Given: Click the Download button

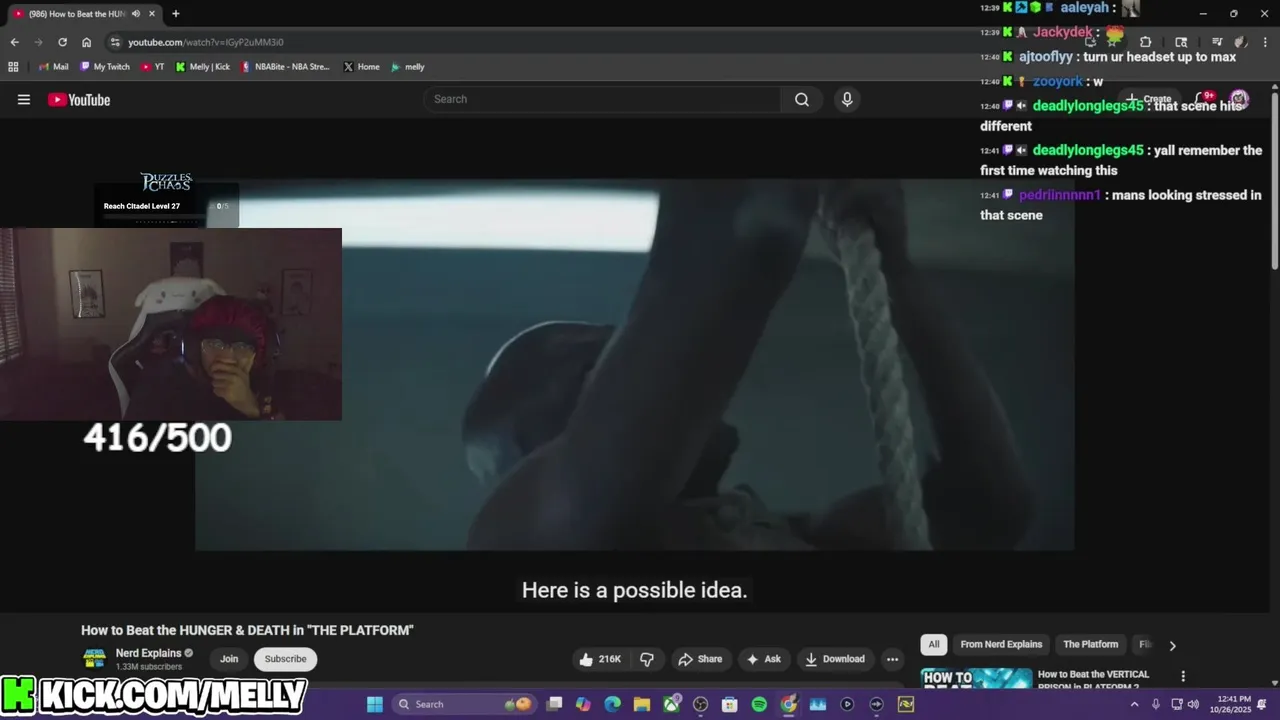Looking at the screenshot, I should [835, 659].
